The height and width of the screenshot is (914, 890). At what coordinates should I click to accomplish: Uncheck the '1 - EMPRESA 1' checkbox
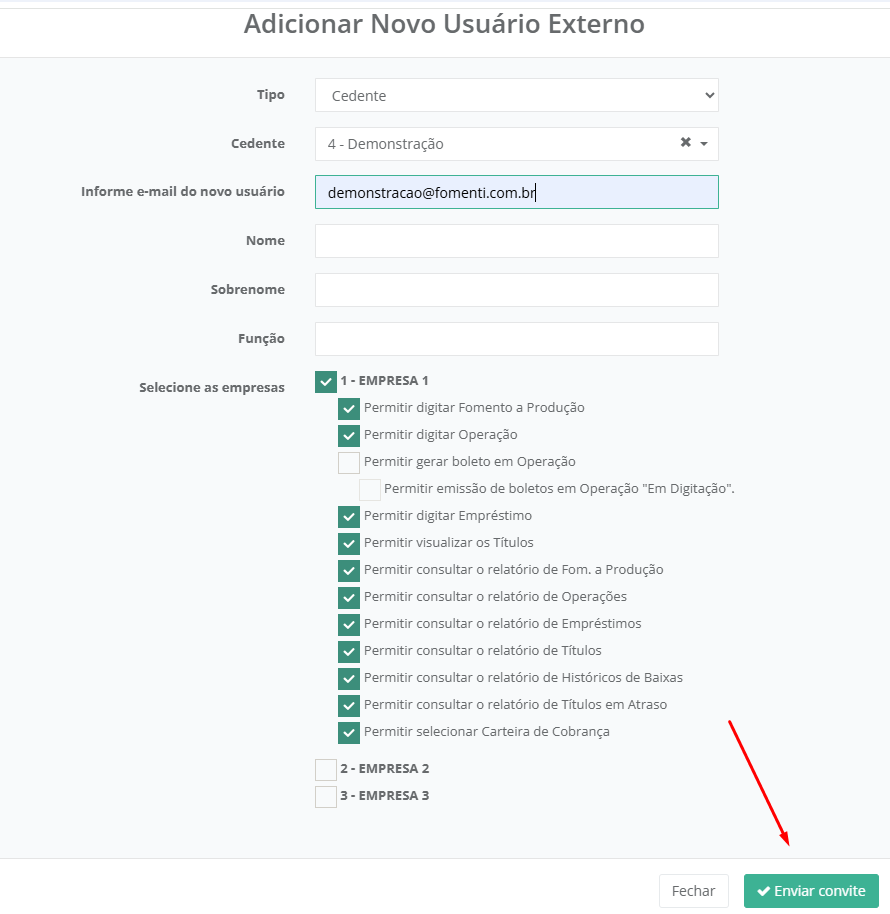click(x=326, y=381)
